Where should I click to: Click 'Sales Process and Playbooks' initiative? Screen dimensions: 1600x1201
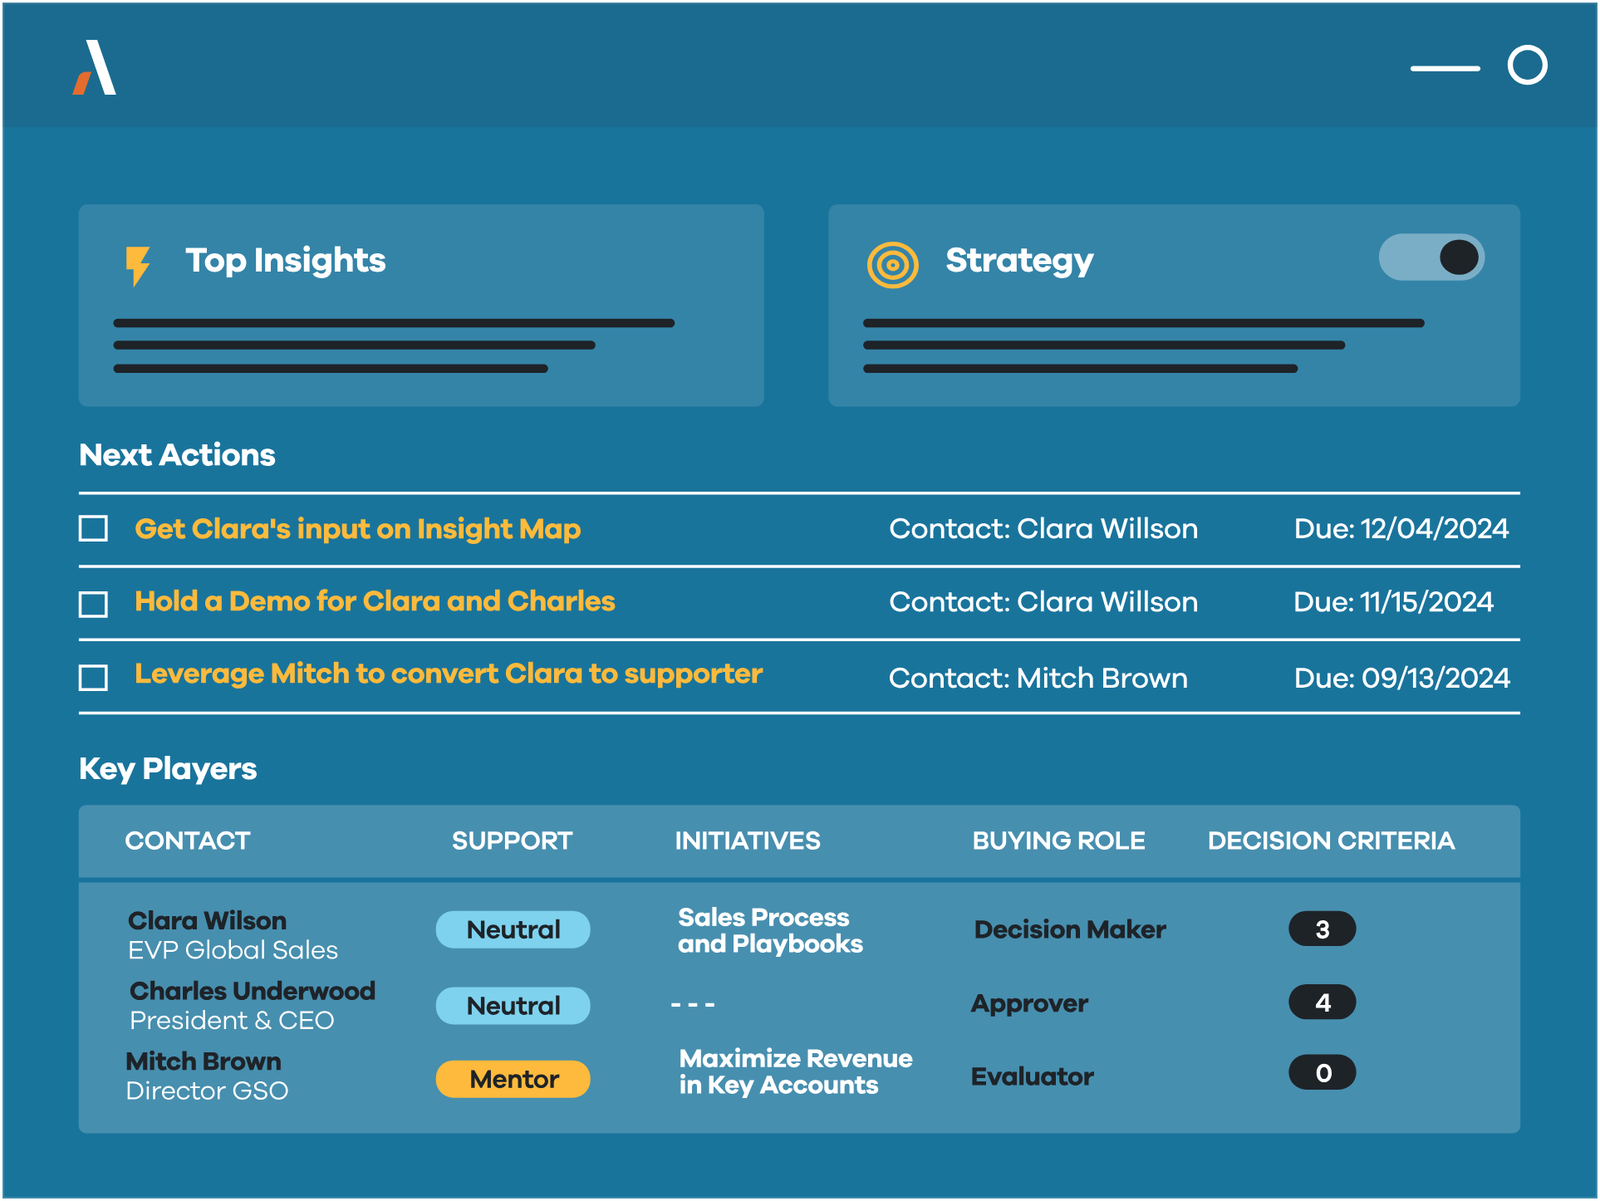[770, 931]
